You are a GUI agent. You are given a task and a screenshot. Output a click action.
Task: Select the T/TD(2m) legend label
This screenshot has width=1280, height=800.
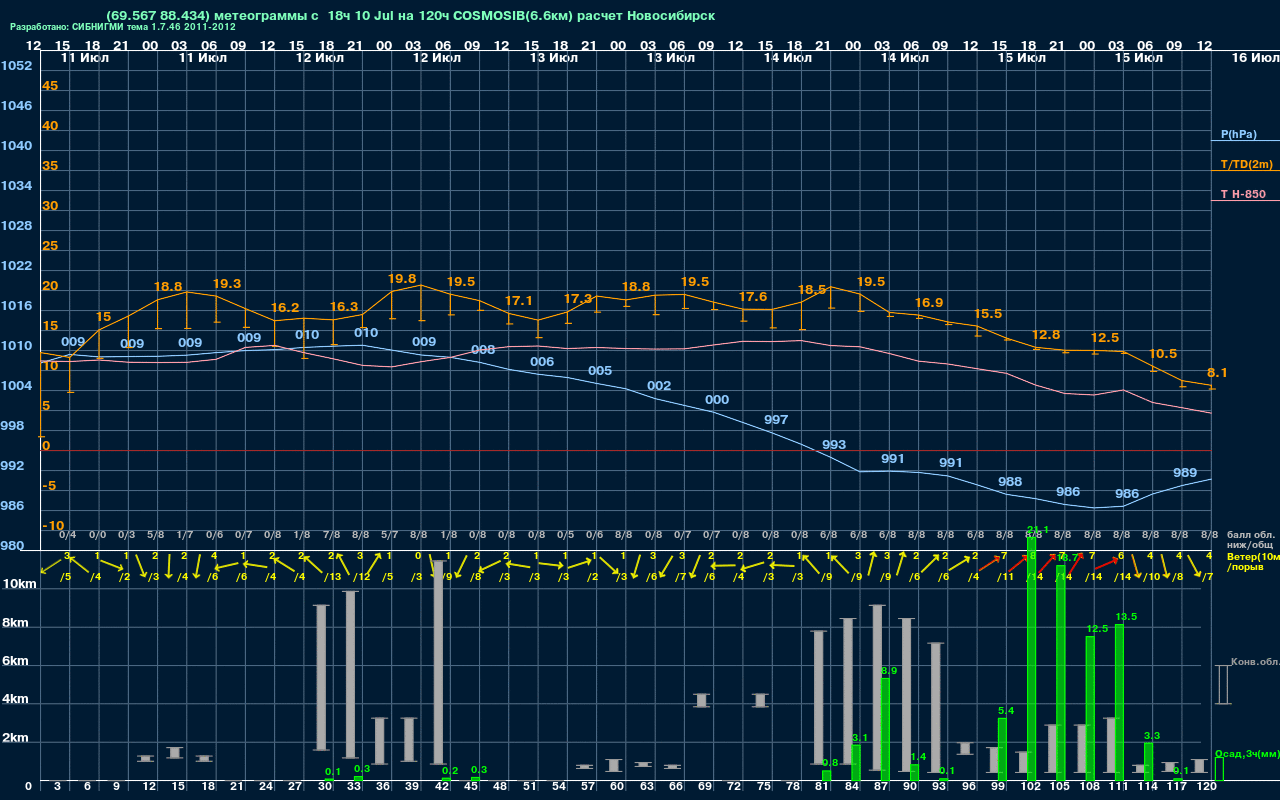click(x=1247, y=164)
